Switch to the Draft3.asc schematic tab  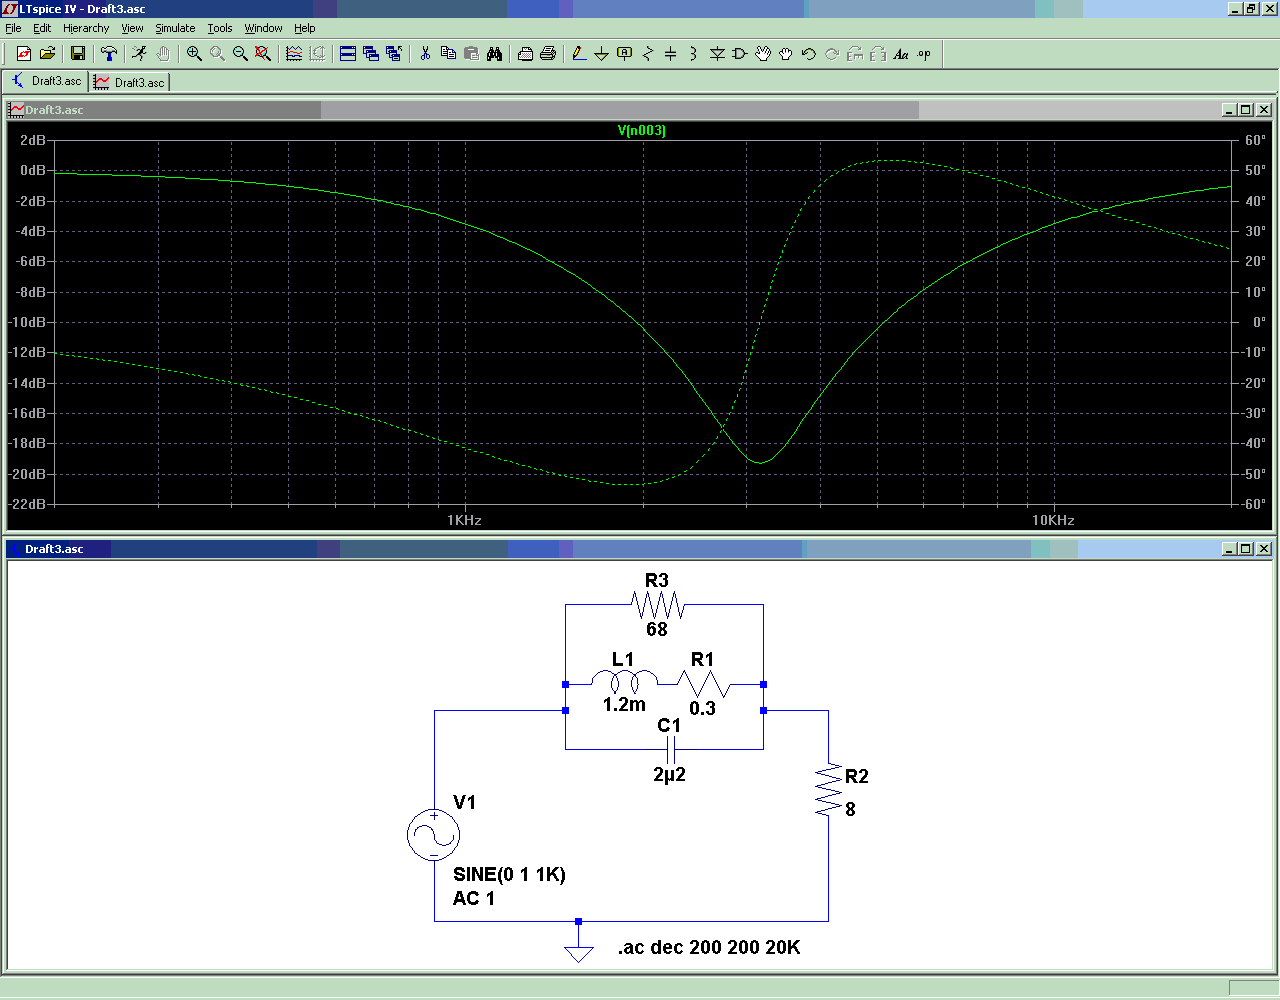(47, 82)
